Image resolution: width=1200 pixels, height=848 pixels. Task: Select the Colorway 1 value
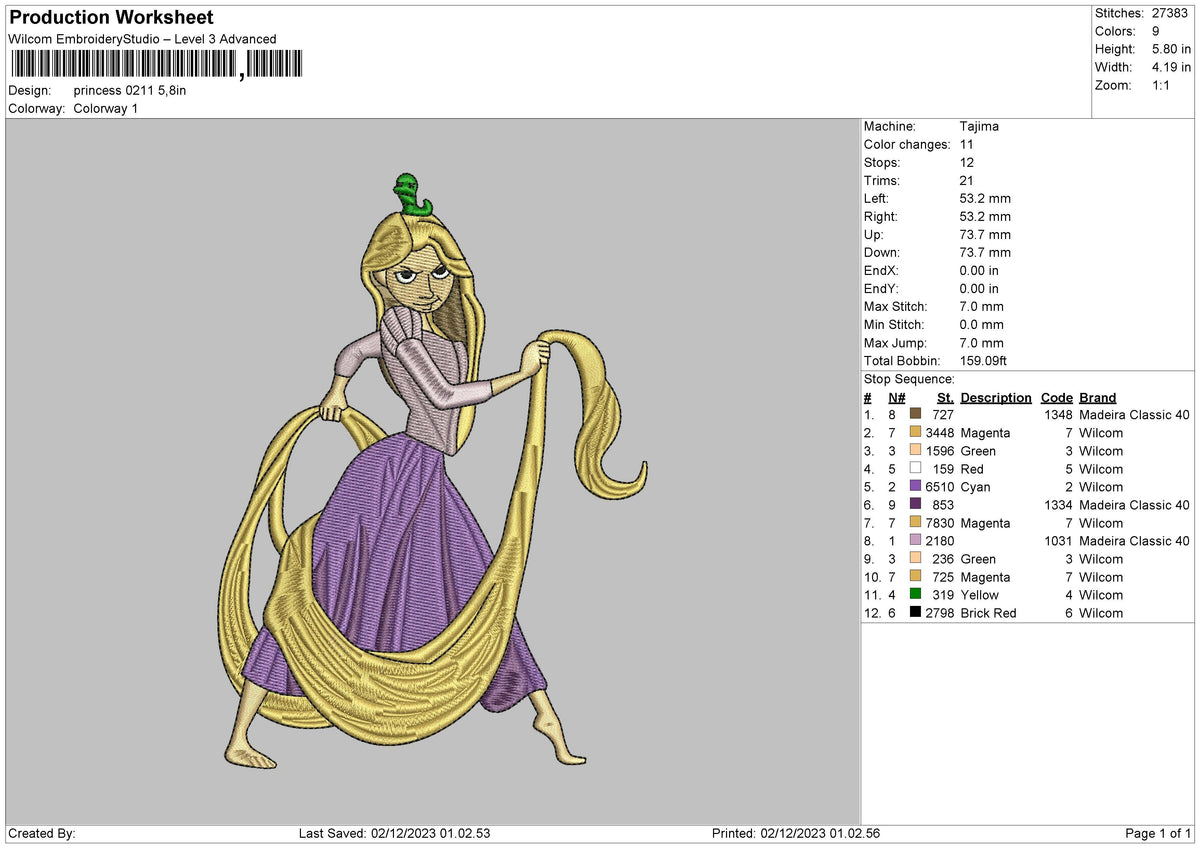(106, 108)
